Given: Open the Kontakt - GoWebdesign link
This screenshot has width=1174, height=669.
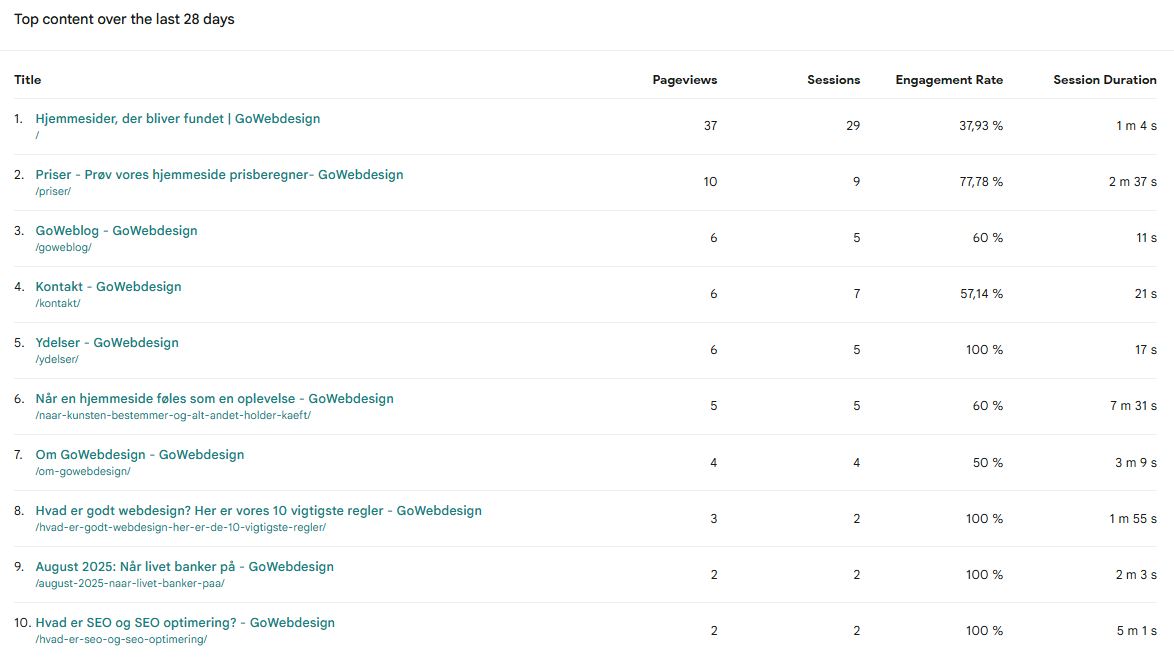Looking at the screenshot, I should coord(108,287).
